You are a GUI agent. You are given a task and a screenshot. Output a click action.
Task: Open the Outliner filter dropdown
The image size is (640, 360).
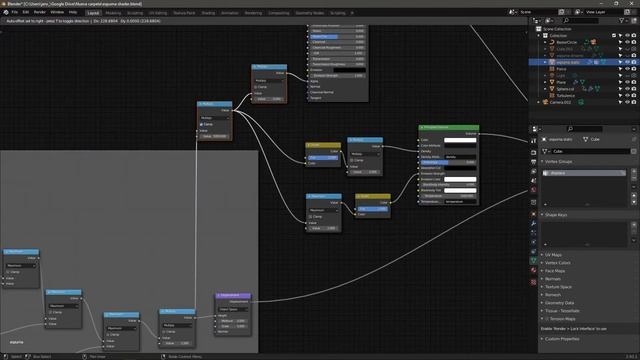click(x=623, y=20)
